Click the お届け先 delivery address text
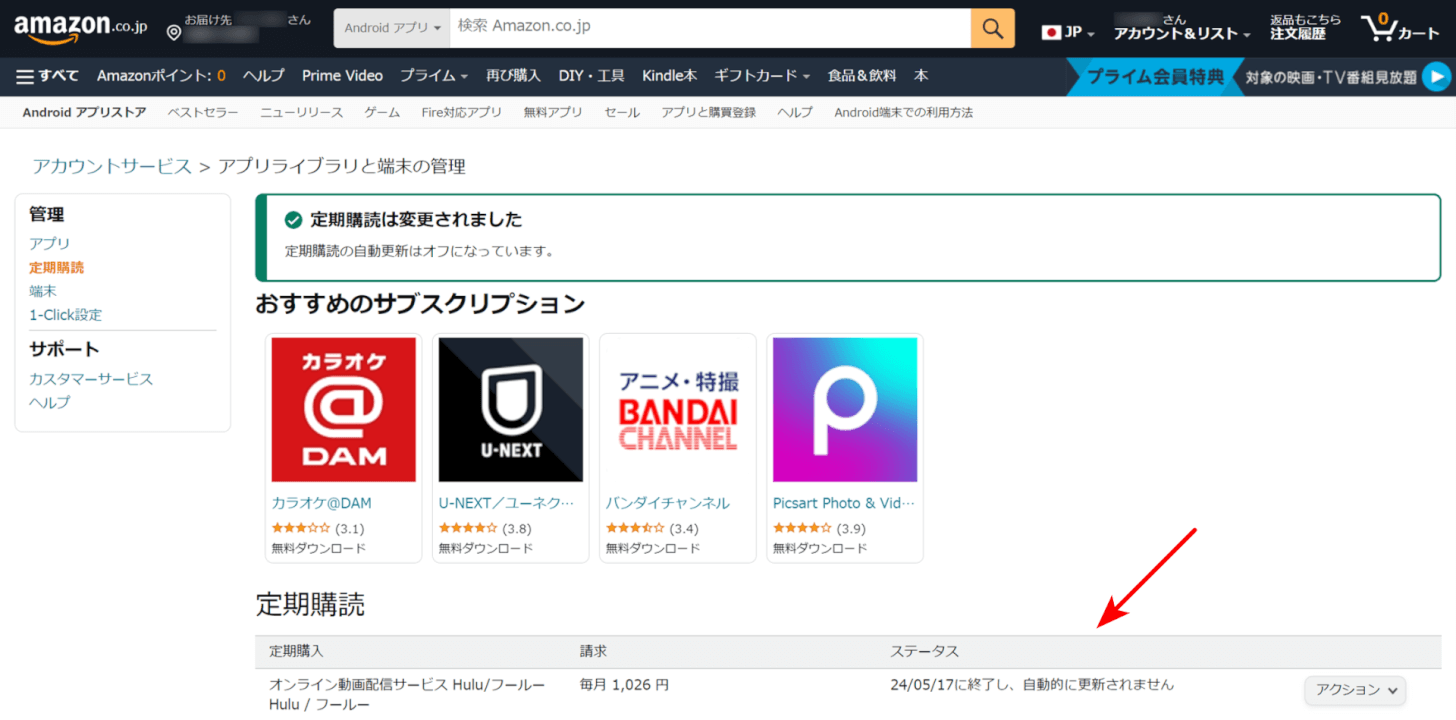The width and height of the screenshot is (1456, 720). click(x=208, y=20)
